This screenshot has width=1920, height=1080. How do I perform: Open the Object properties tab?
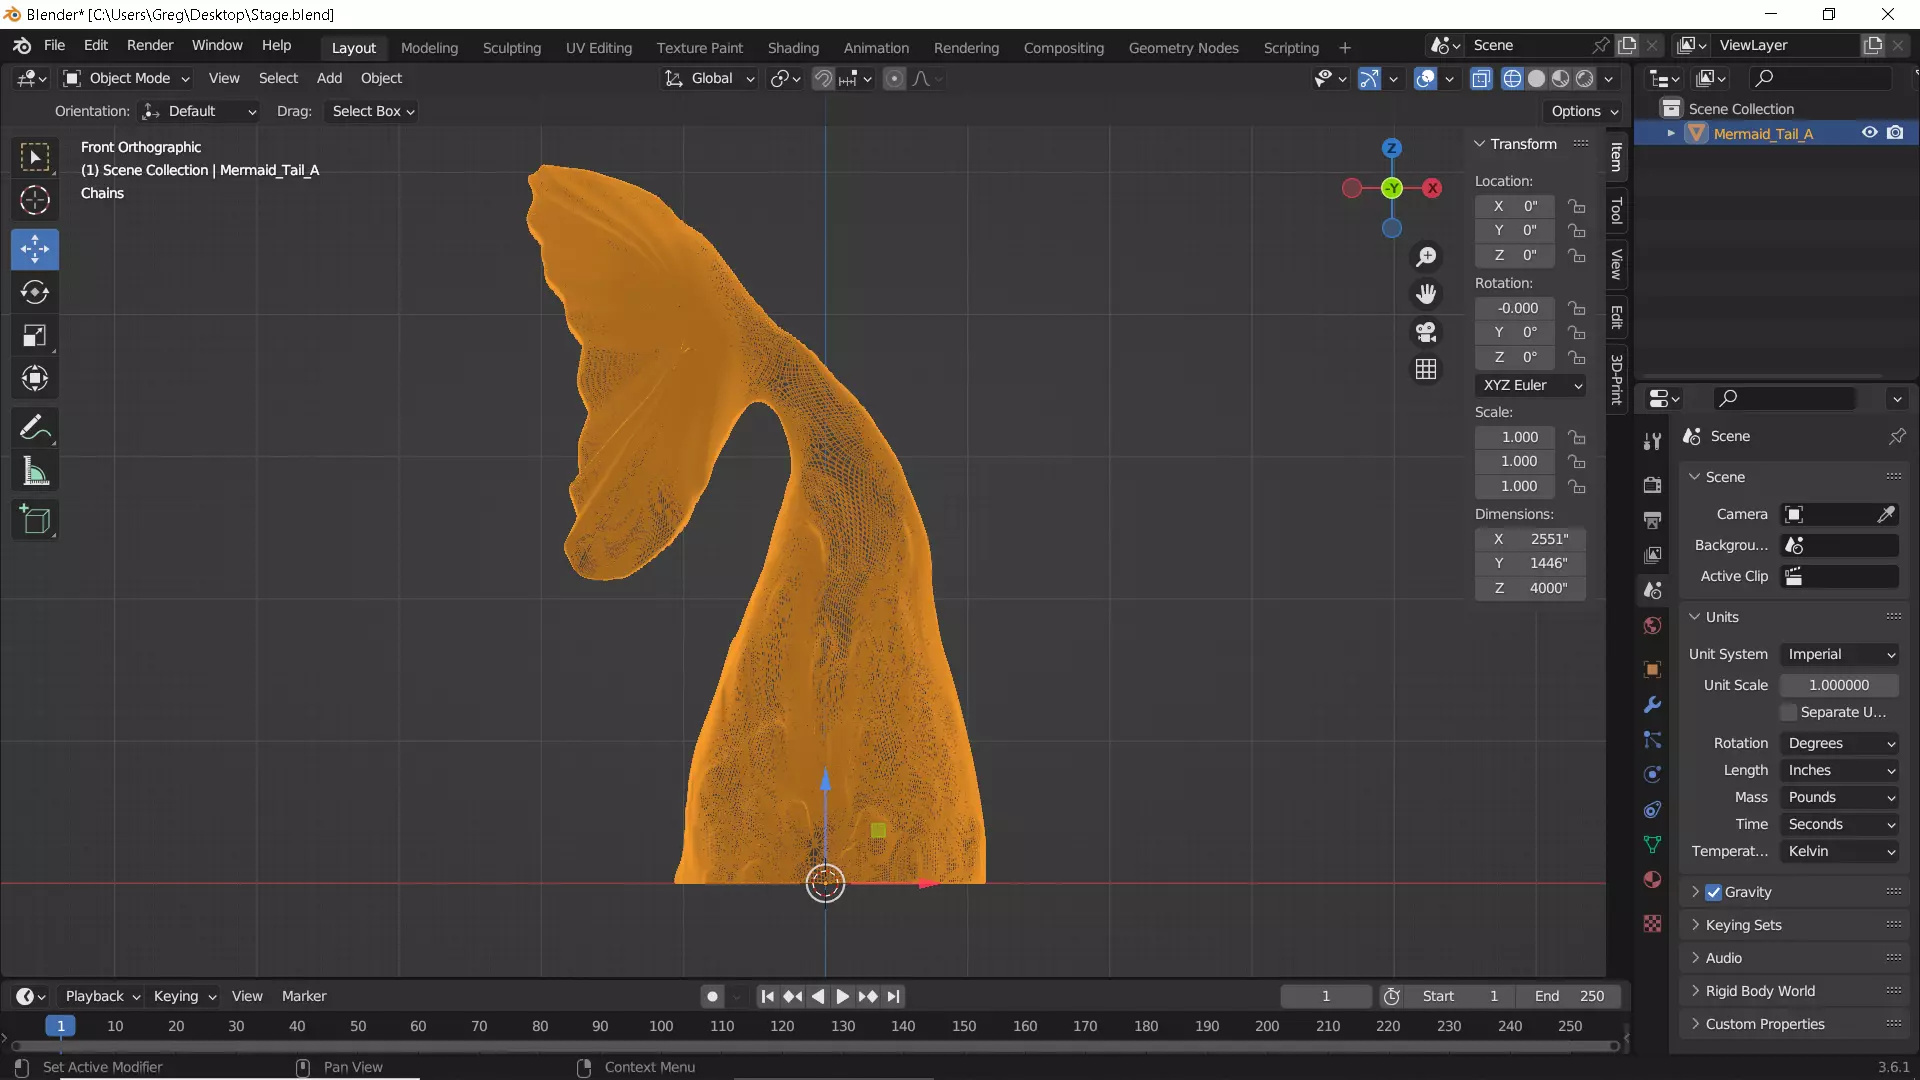[x=1652, y=669]
